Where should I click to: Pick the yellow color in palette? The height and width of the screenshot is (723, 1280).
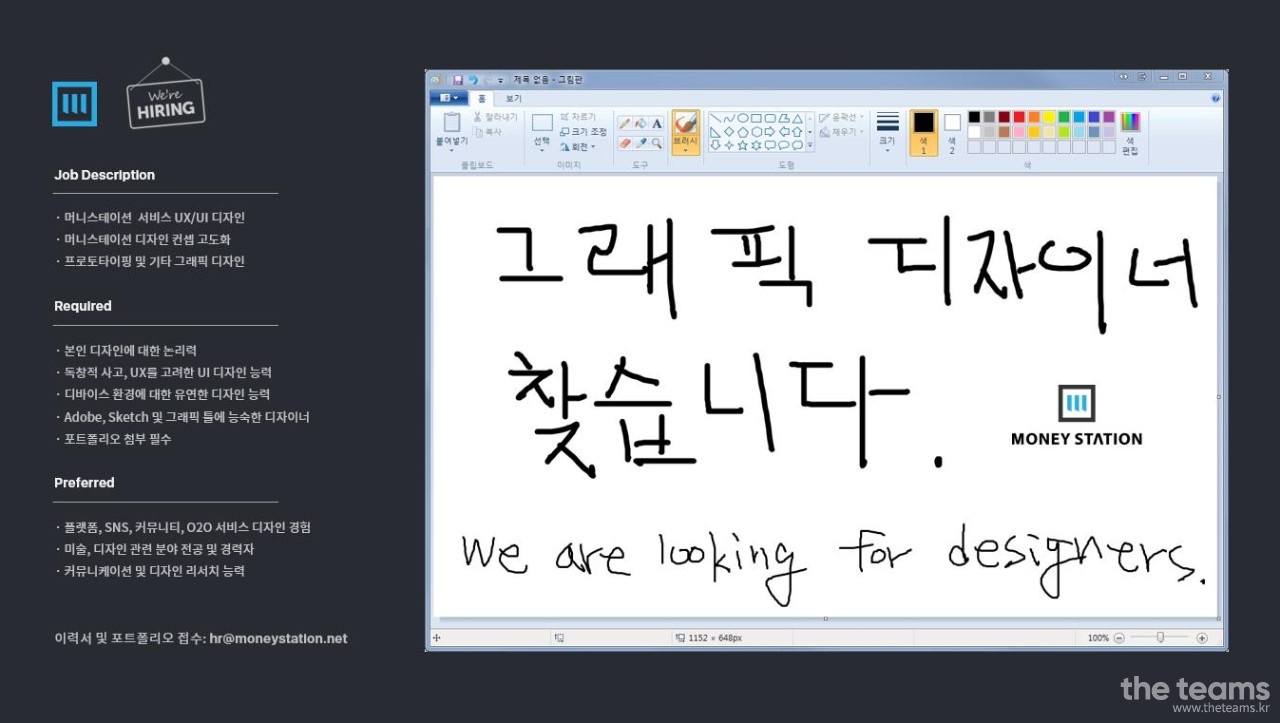click(1049, 117)
